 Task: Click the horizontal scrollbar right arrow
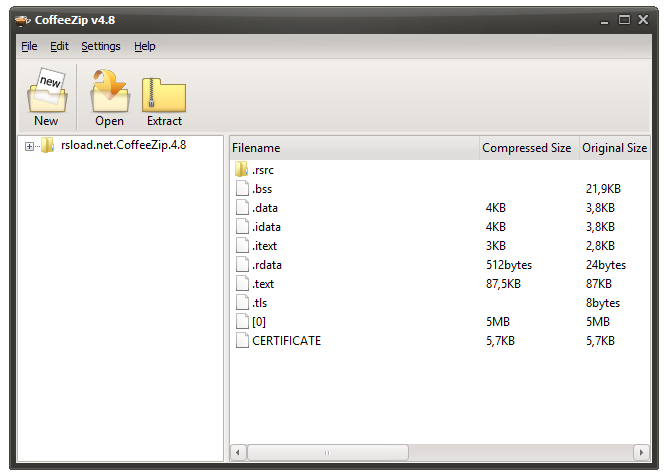point(641,452)
